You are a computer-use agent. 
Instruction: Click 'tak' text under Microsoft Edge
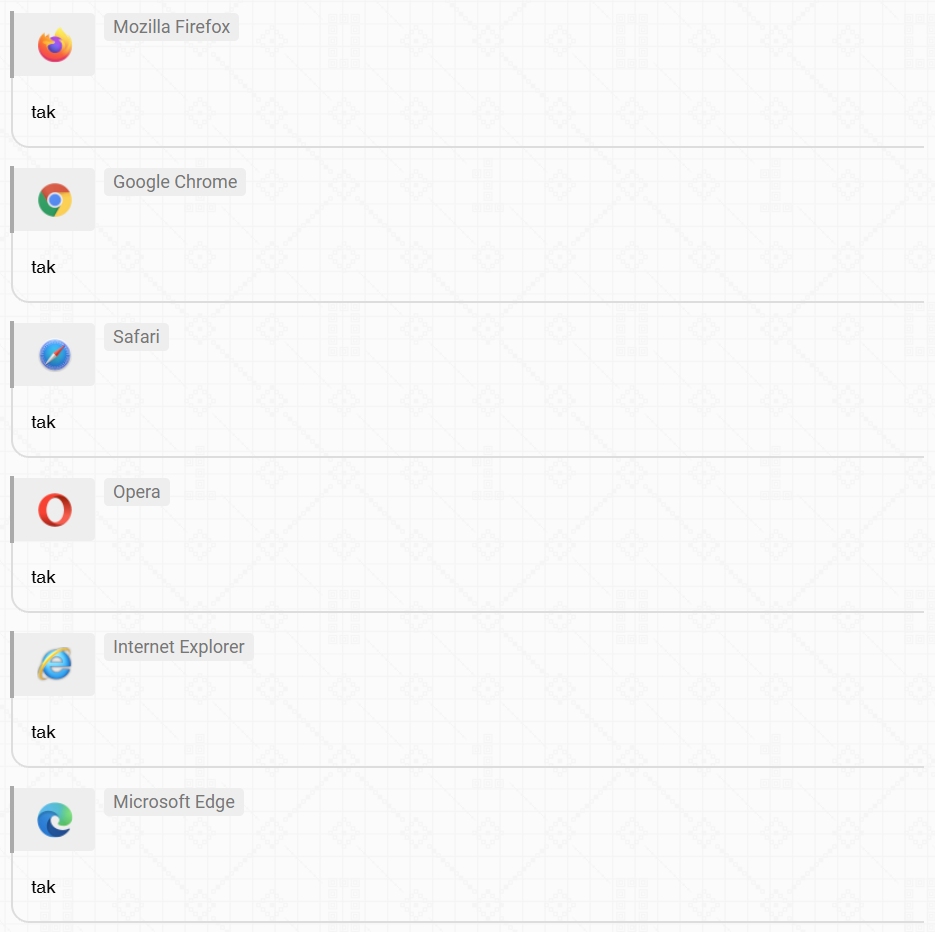click(x=43, y=887)
